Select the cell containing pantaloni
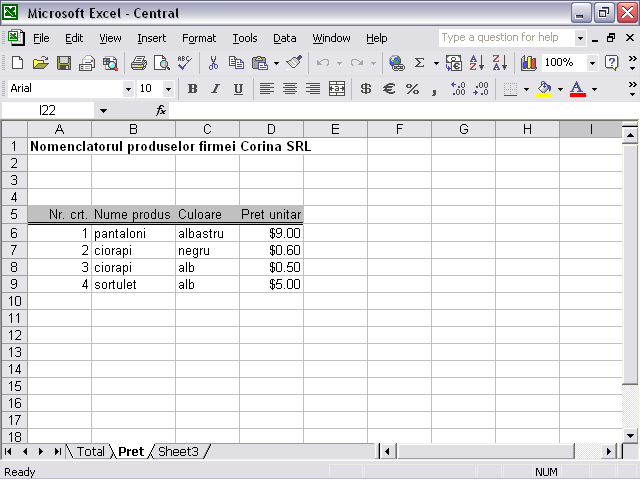This screenshot has height=480, width=640. coord(133,233)
